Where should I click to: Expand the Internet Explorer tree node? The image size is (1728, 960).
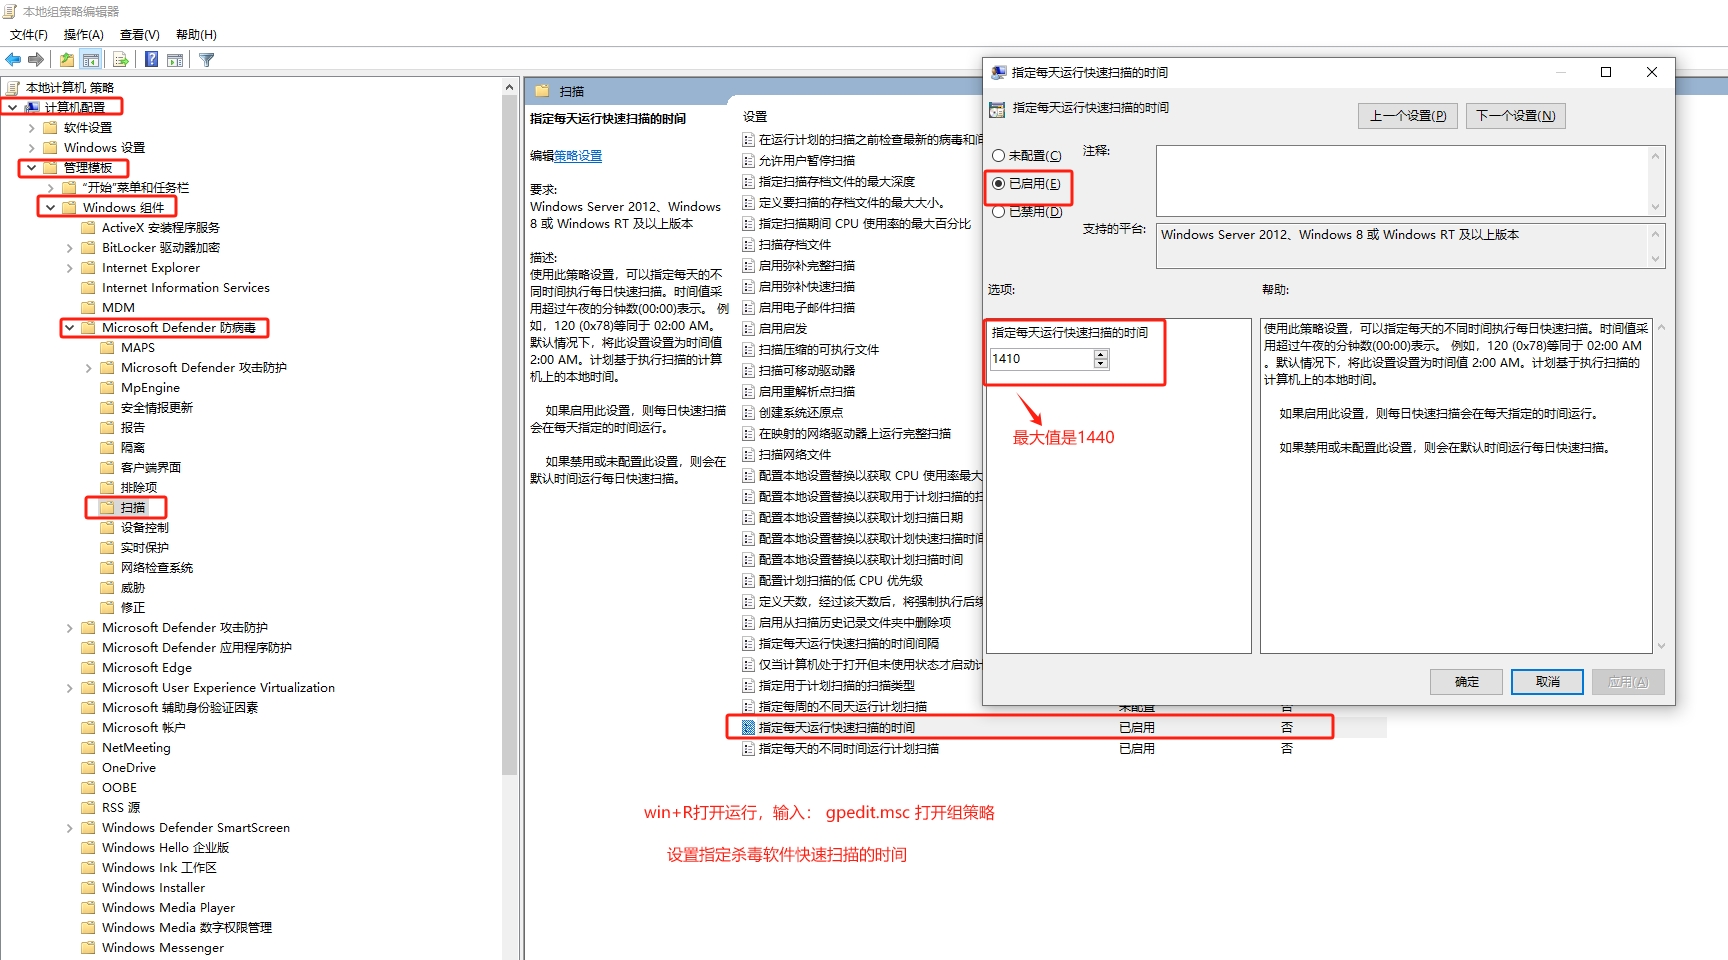69,268
